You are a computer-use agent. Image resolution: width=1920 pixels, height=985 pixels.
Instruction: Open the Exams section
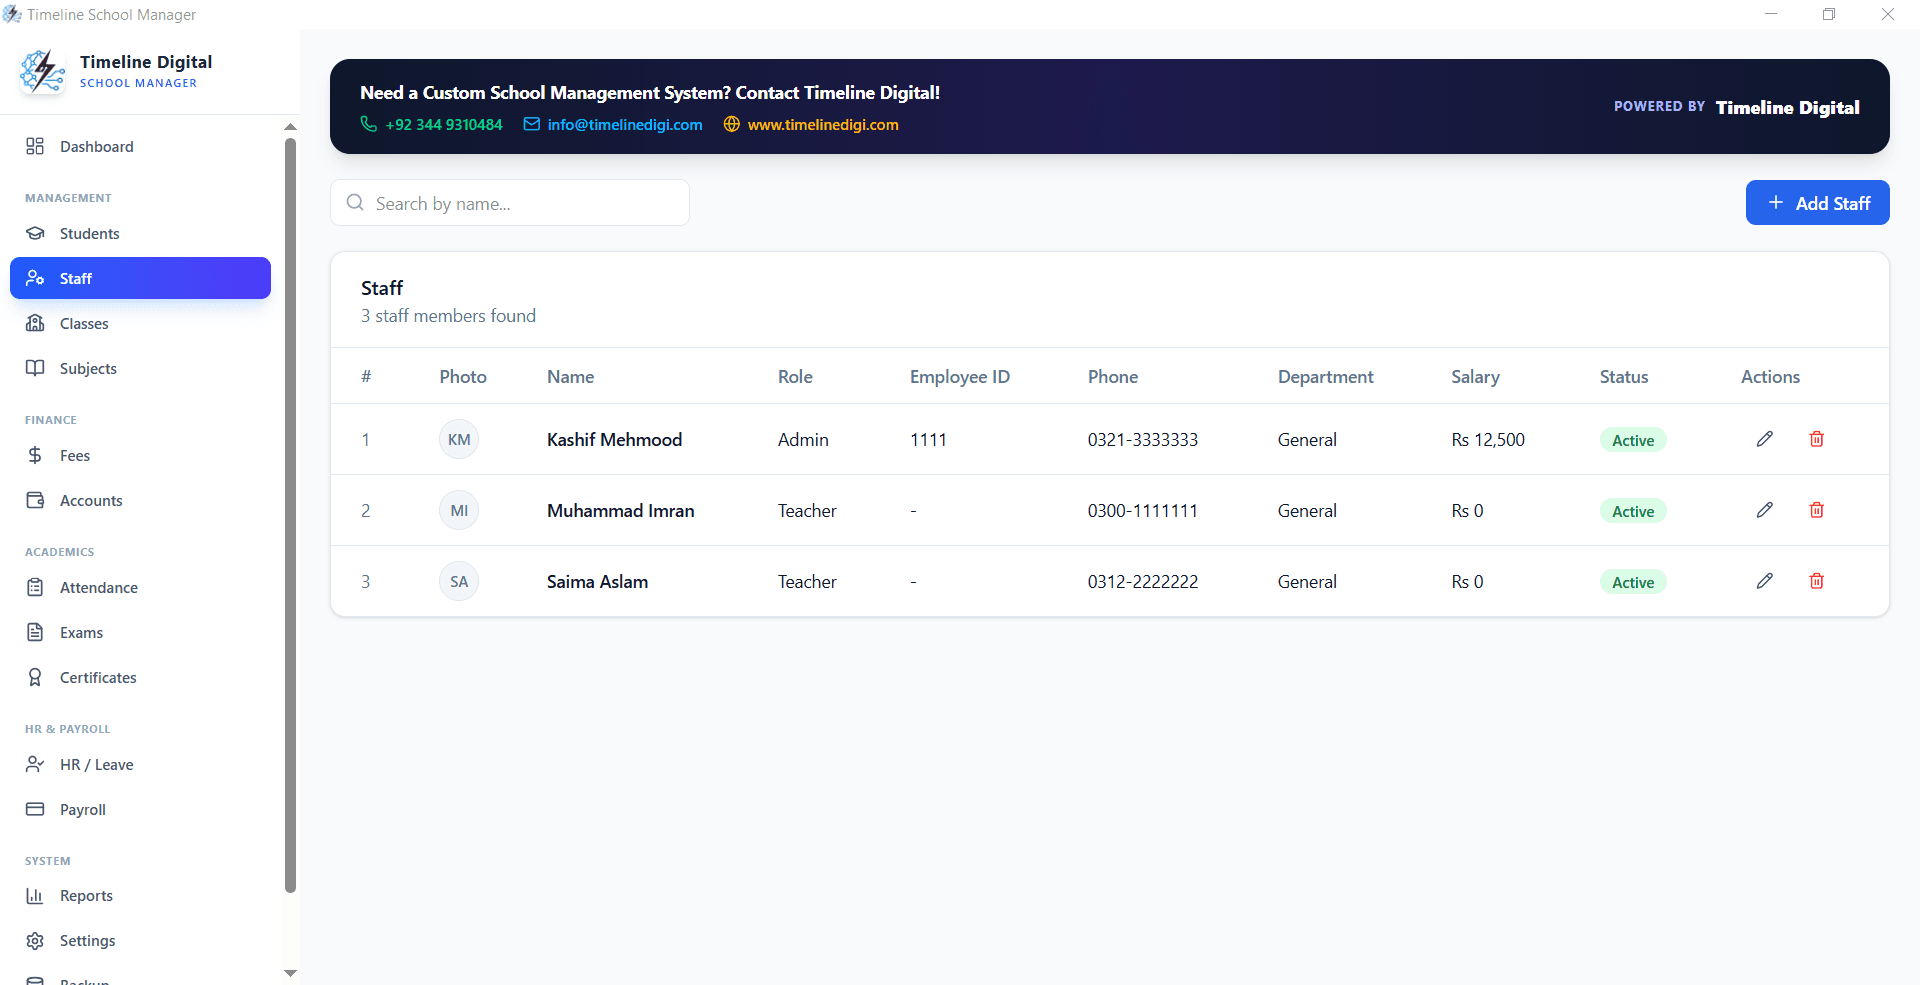click(81, 632)
